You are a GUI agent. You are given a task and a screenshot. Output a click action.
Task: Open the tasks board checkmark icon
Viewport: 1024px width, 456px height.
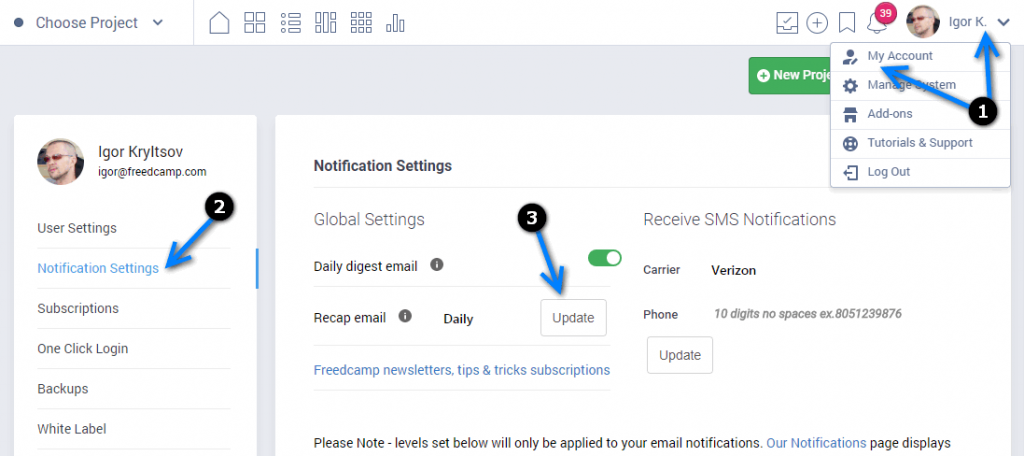pos(787,23)
